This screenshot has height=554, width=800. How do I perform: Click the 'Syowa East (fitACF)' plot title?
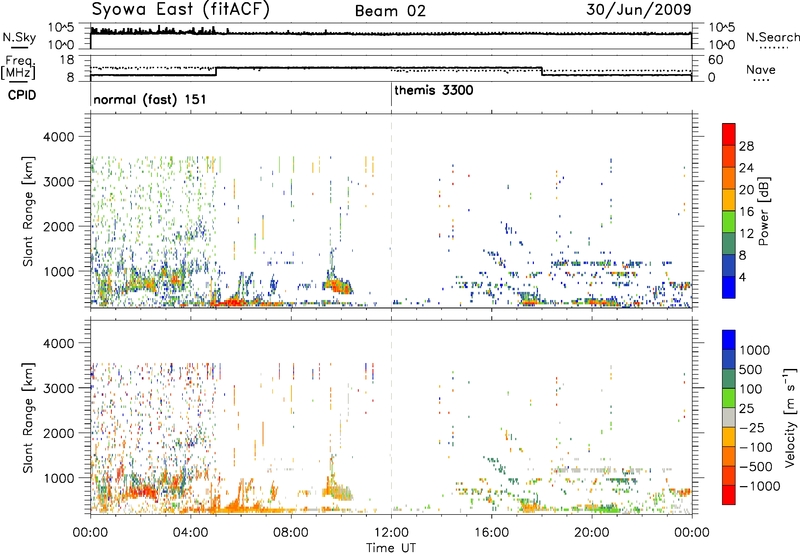tap(181, 10)
